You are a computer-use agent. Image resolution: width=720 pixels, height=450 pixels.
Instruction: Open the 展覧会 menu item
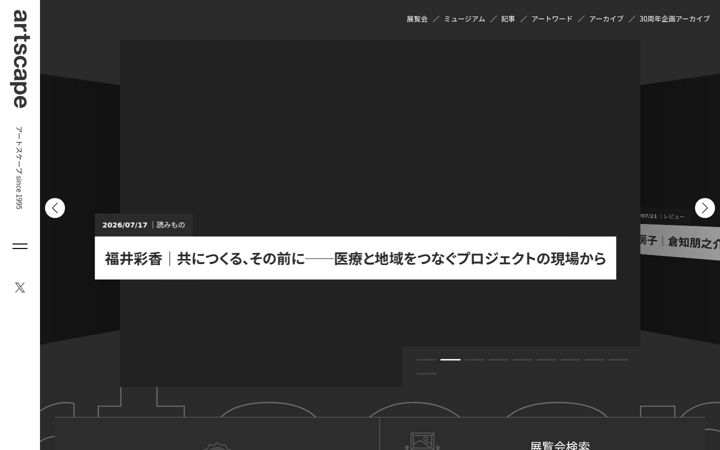(417, 19)
